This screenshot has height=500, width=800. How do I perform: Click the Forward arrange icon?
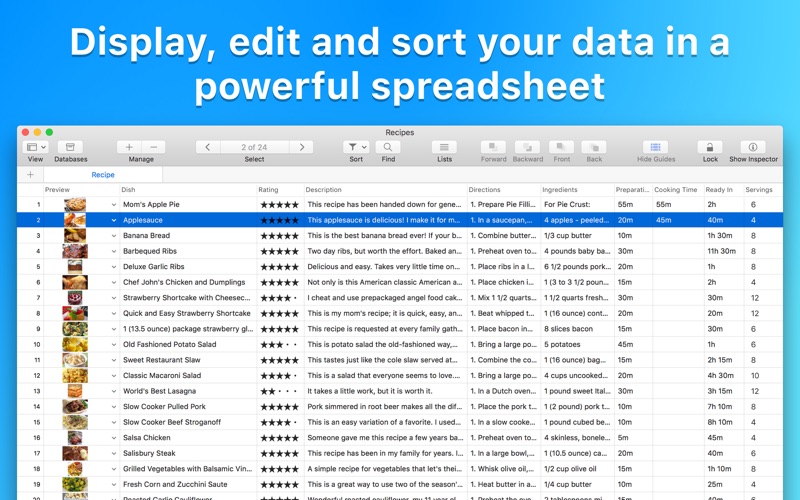coord(493,147)
